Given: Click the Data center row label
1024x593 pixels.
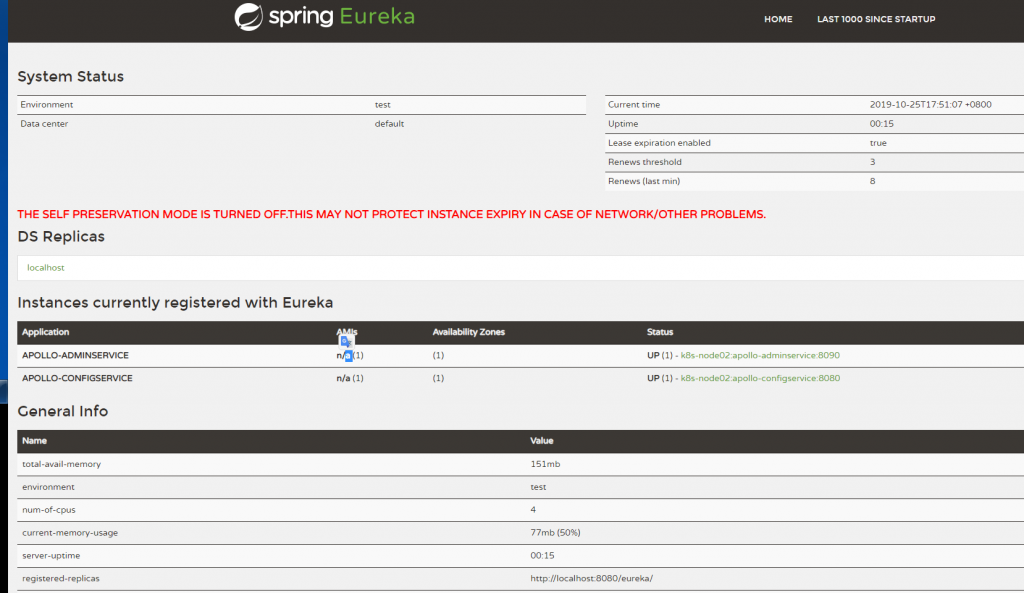Looking at the screenshot, I should (44, 123).
